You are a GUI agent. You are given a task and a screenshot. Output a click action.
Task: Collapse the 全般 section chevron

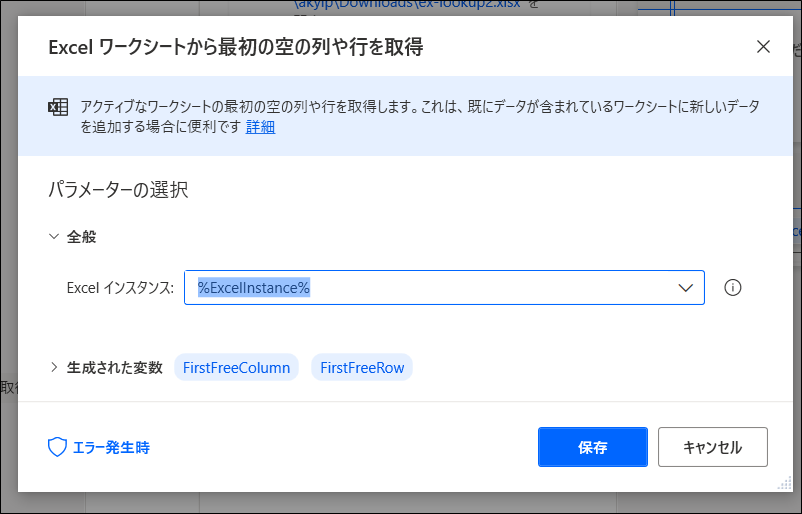pos(54,236)
